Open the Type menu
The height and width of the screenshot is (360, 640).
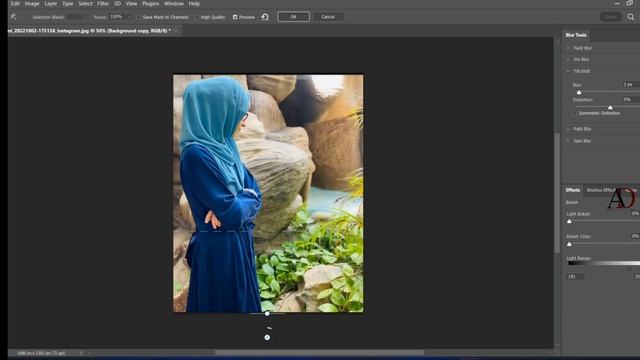point(68,4)
